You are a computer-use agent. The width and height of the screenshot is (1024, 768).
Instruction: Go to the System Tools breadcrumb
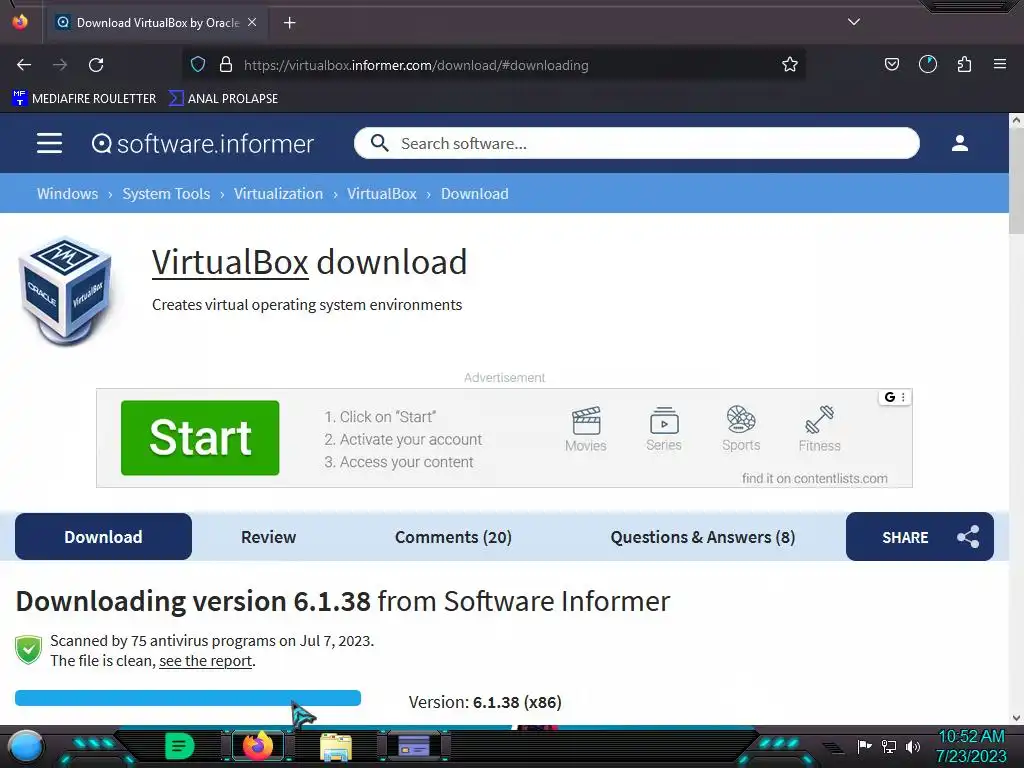pos(167,194)
